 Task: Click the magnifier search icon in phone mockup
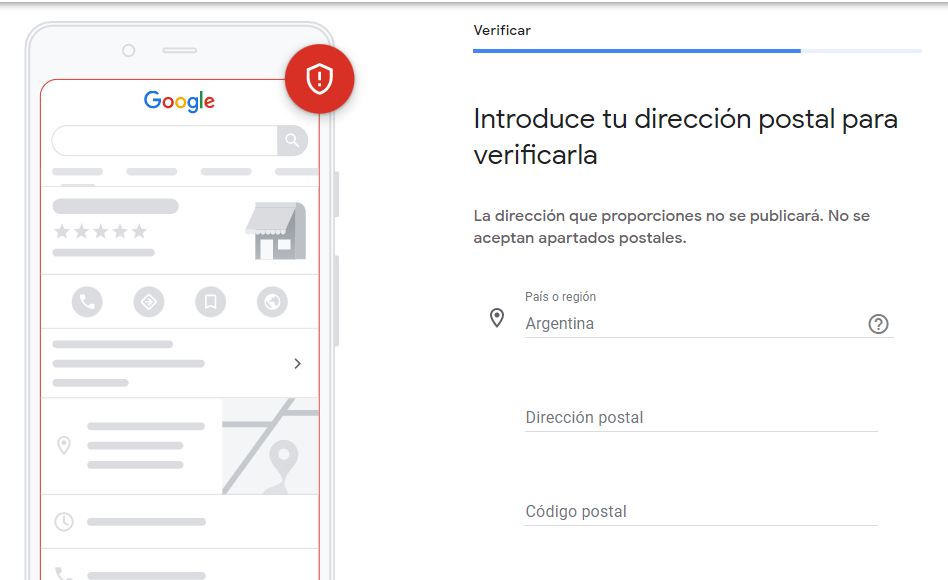point(292,140)
